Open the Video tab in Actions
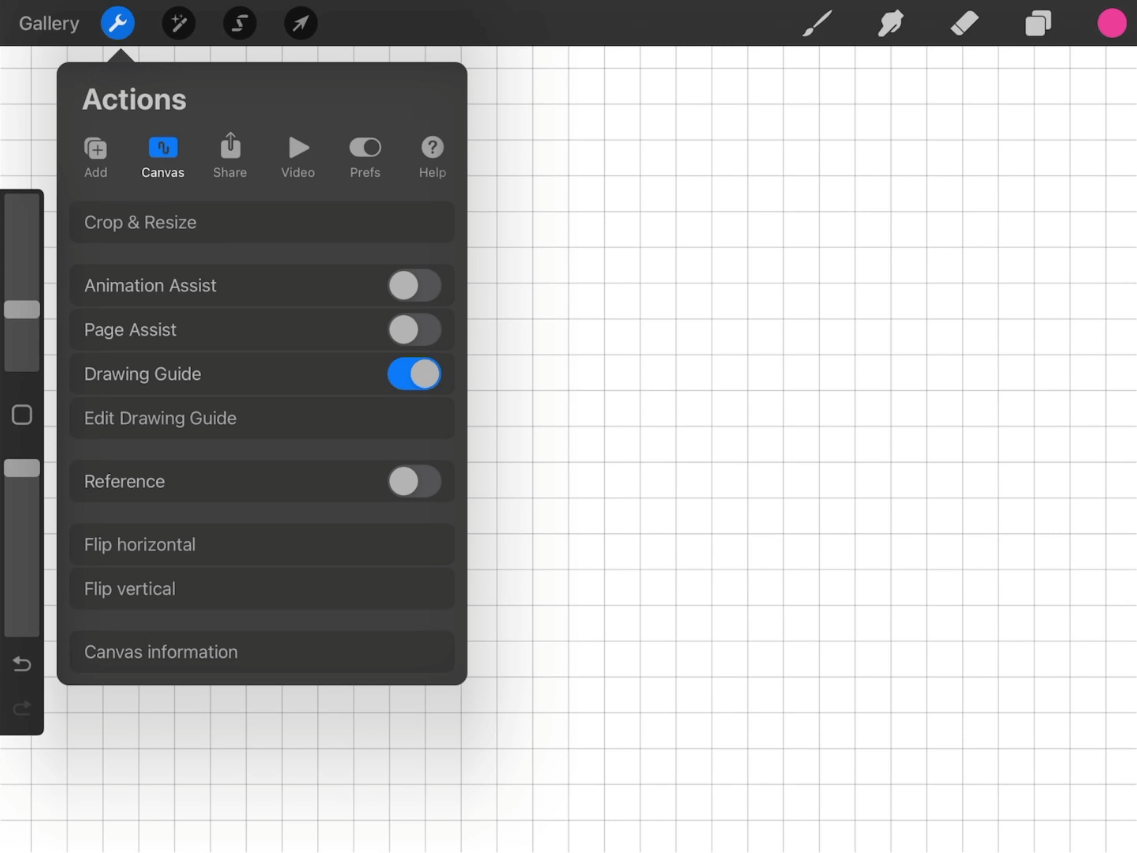The image size is (1137, 853). tap(297, 155)
